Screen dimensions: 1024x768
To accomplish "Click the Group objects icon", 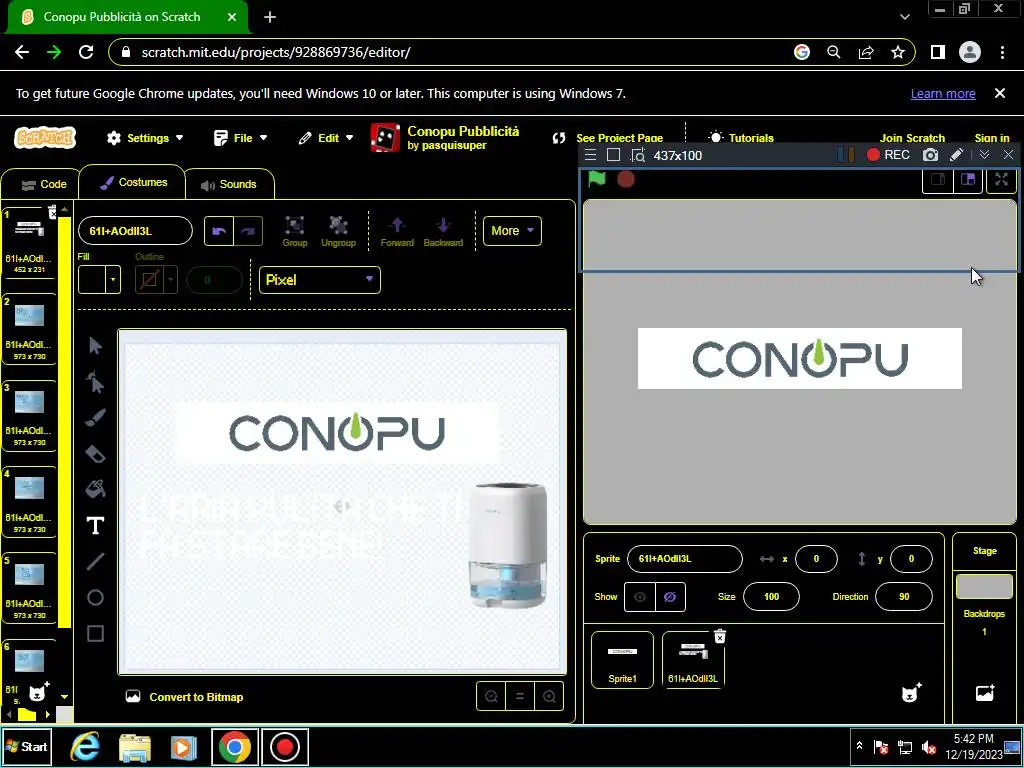I will coord(295,231).
